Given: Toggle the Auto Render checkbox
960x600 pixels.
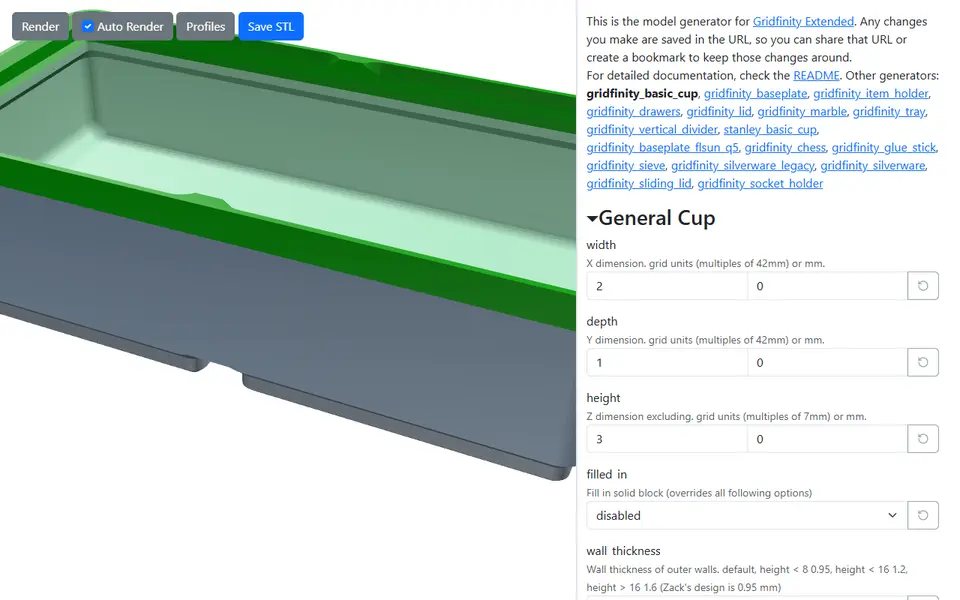Looking at the screenshot, I should coord(88,26).
